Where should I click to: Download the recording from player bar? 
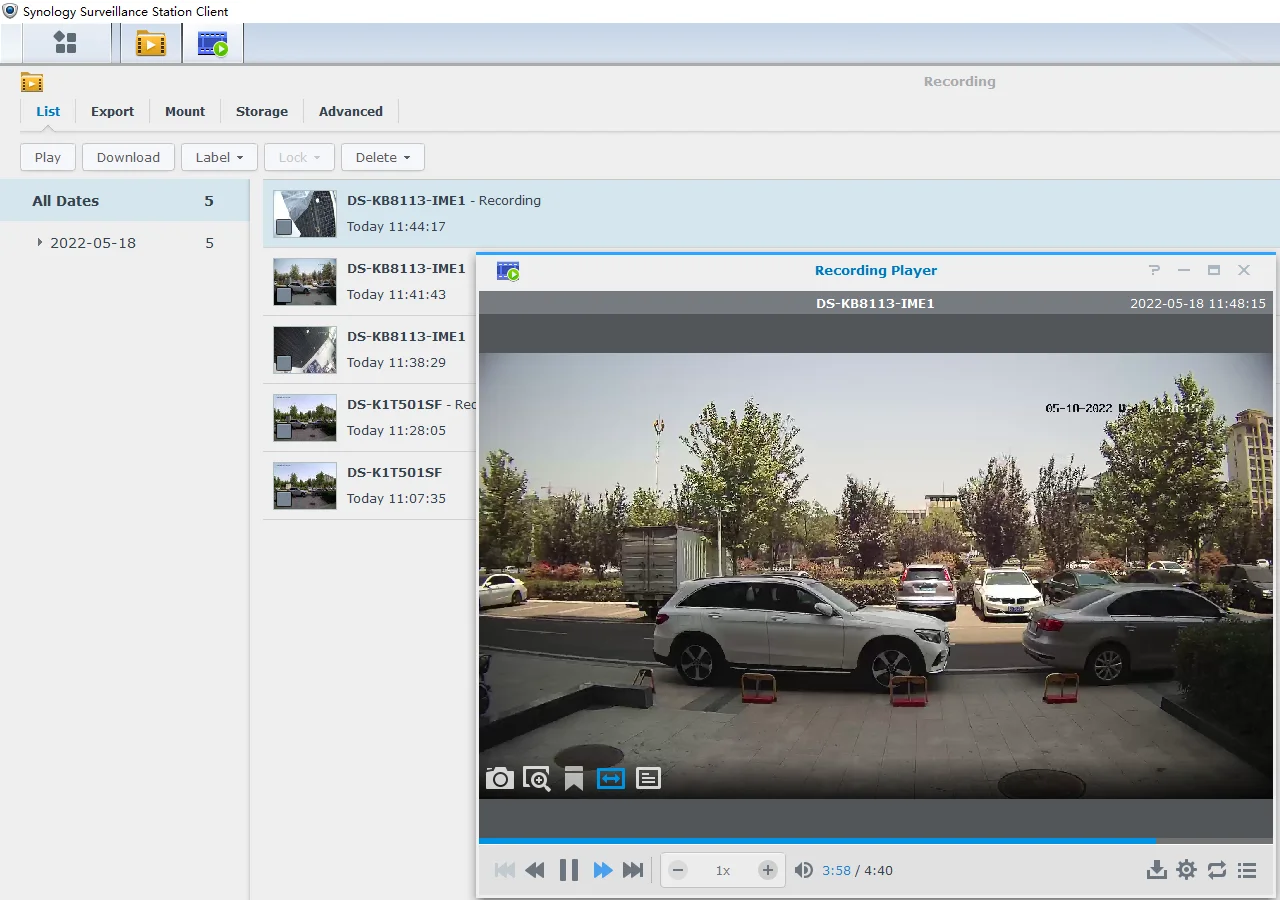[x=1156, y=870]
